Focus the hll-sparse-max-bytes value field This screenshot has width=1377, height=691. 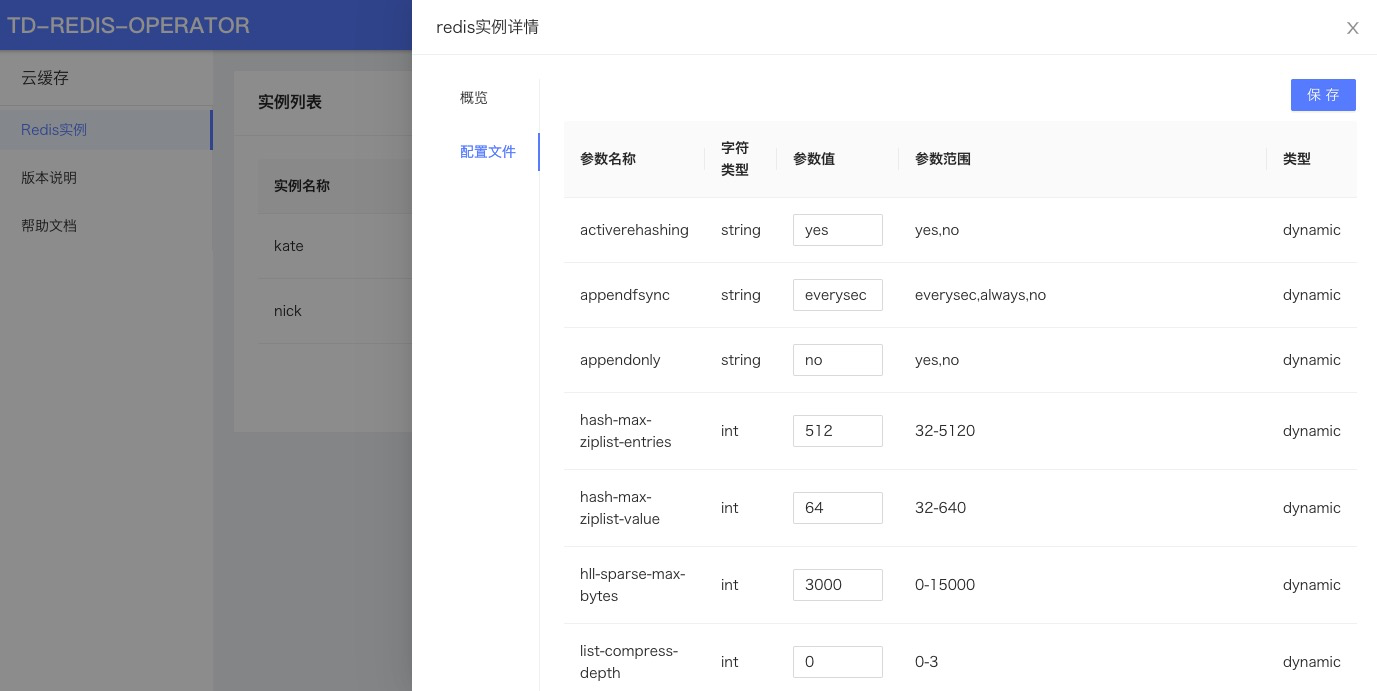(838, 585)
